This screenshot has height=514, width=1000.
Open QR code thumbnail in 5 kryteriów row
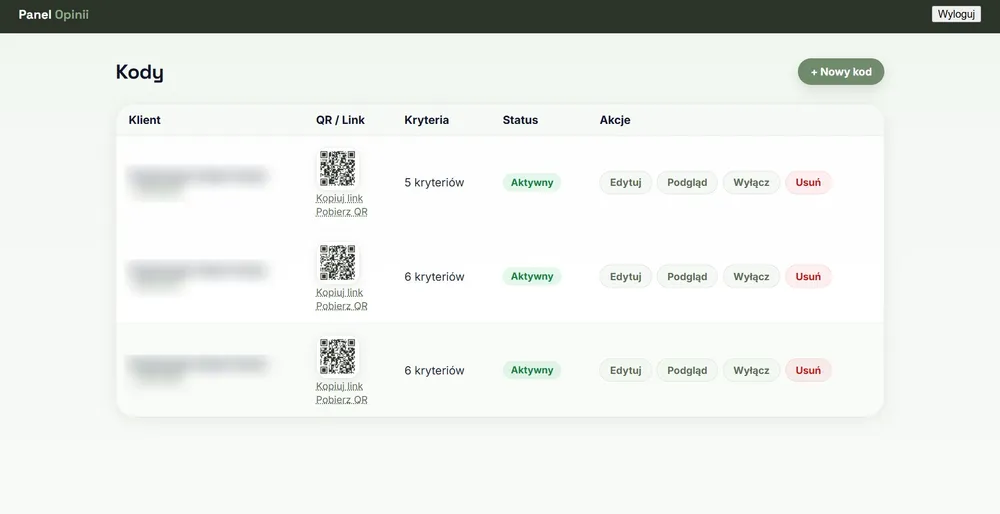[x=337, y=168]
